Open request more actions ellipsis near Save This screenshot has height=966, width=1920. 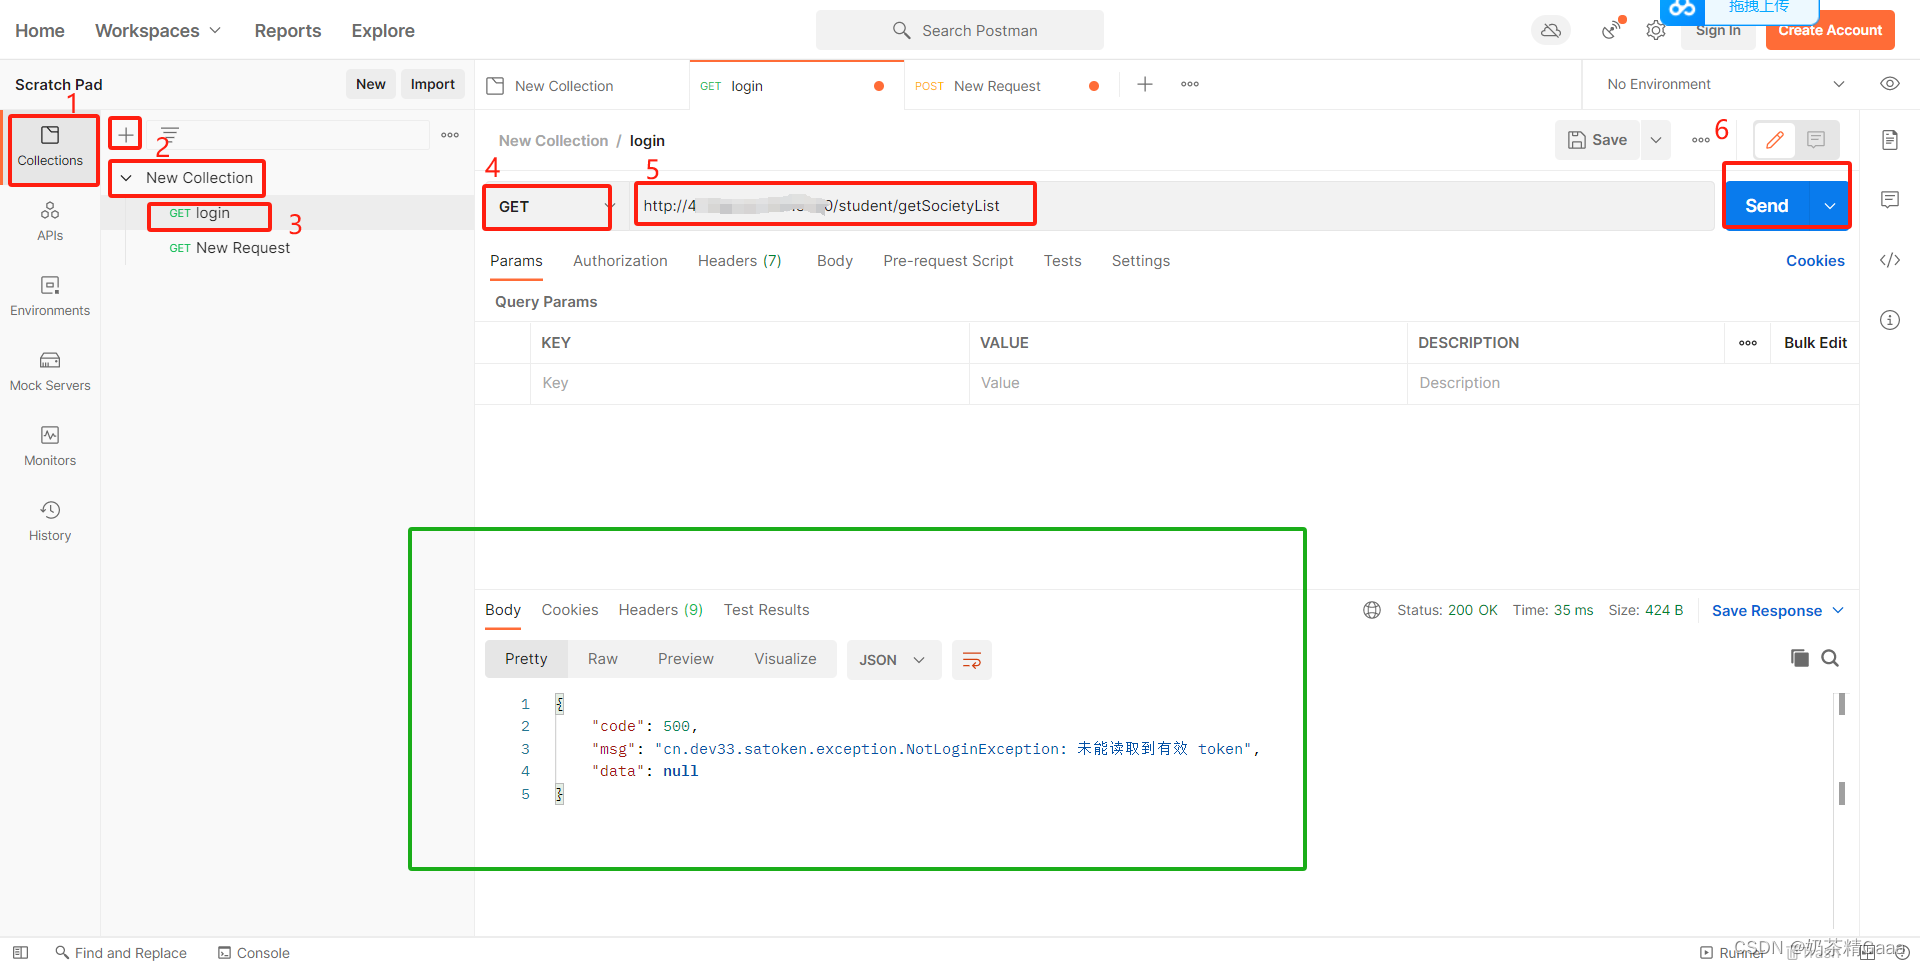pos(1701,140)
